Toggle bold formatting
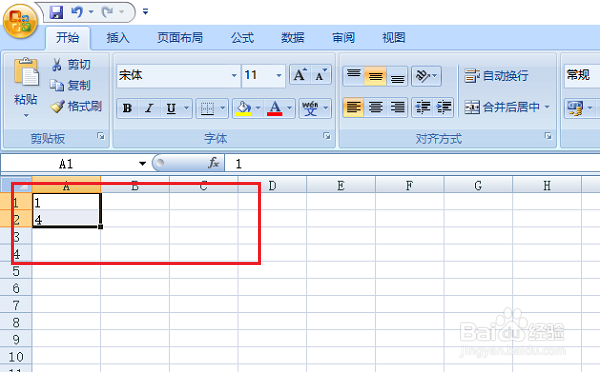Image resolution: width=600 pixels, height=372 pixels. 127,108
